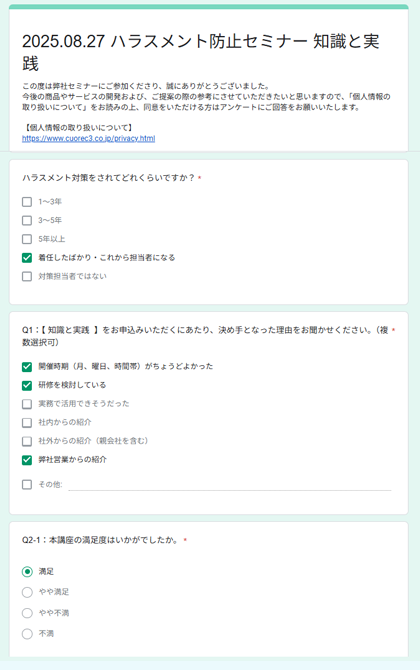Choose the やや満足 radio option
This screenshot has height=670, width=420.
[x=27, y=592]
